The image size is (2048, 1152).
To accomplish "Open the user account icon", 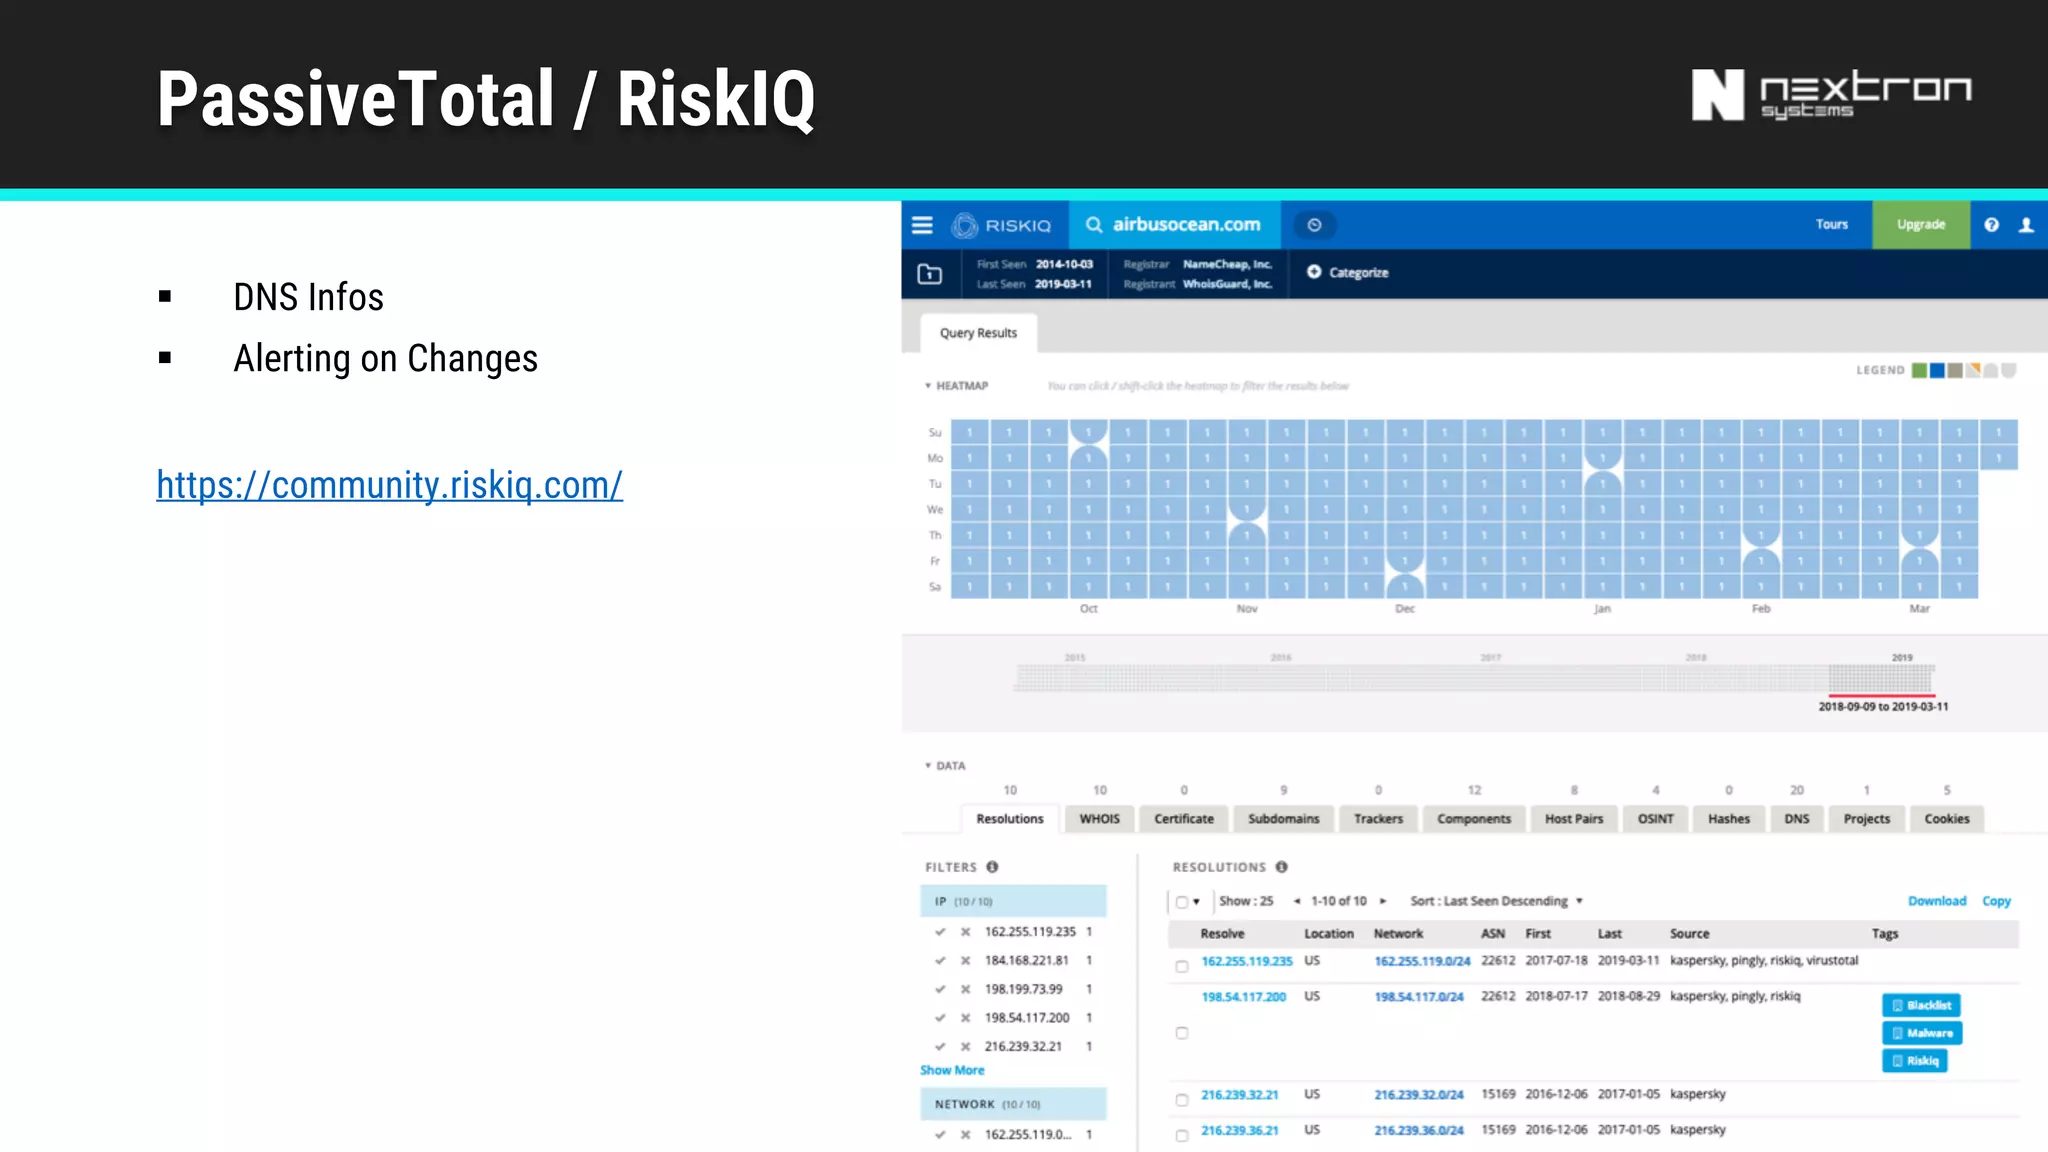I will pos(2026,225).
